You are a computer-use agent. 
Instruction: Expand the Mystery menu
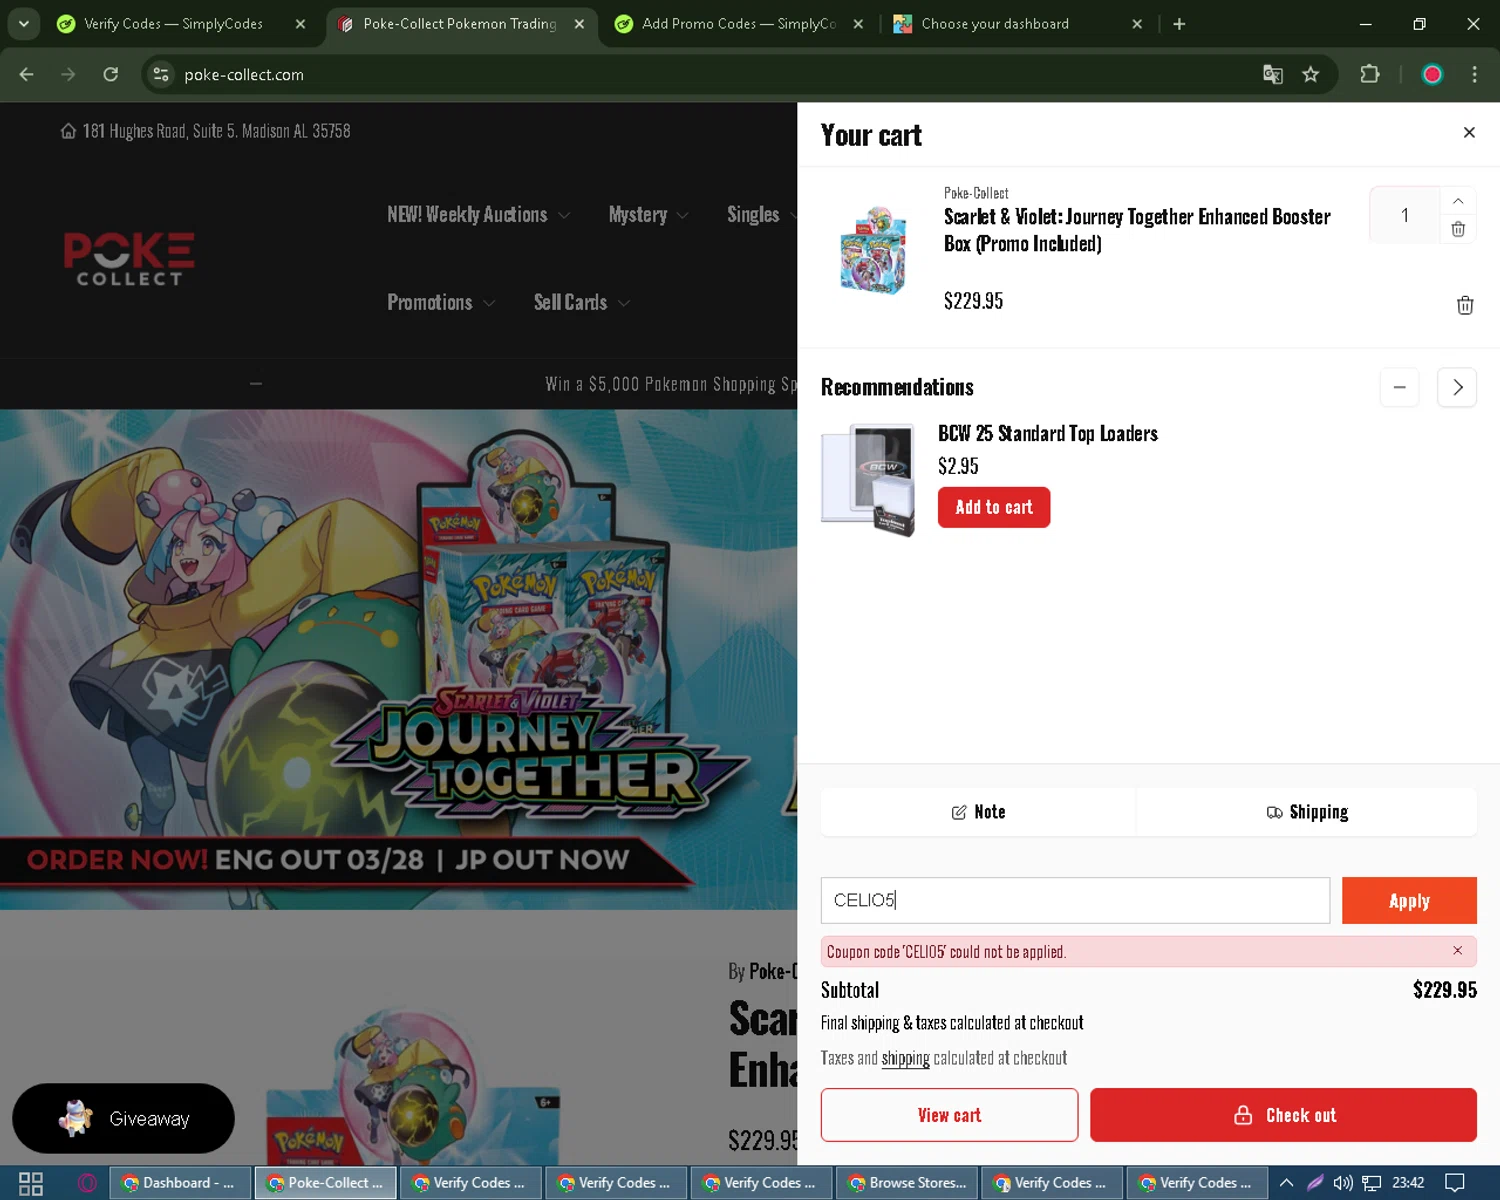[x=648, y=215]
